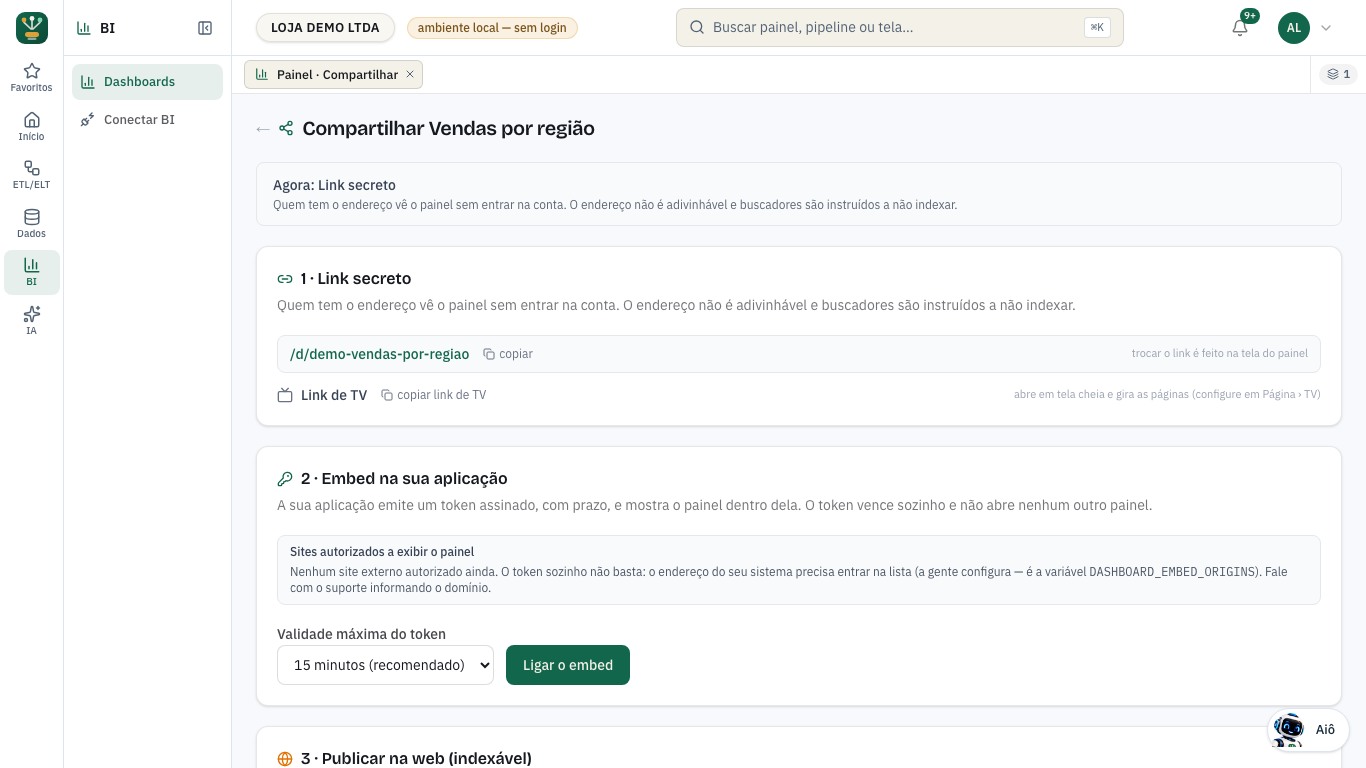Open Dashboards in the BI menu
The height and width of the screenshot is (768, 1366).
pyautogui.click(x=147, y=82)
